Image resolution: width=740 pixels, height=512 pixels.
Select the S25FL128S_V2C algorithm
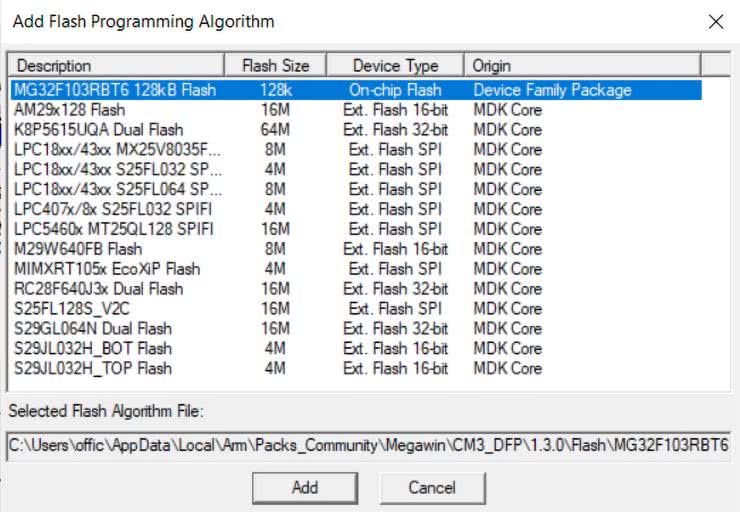[70, 309]
